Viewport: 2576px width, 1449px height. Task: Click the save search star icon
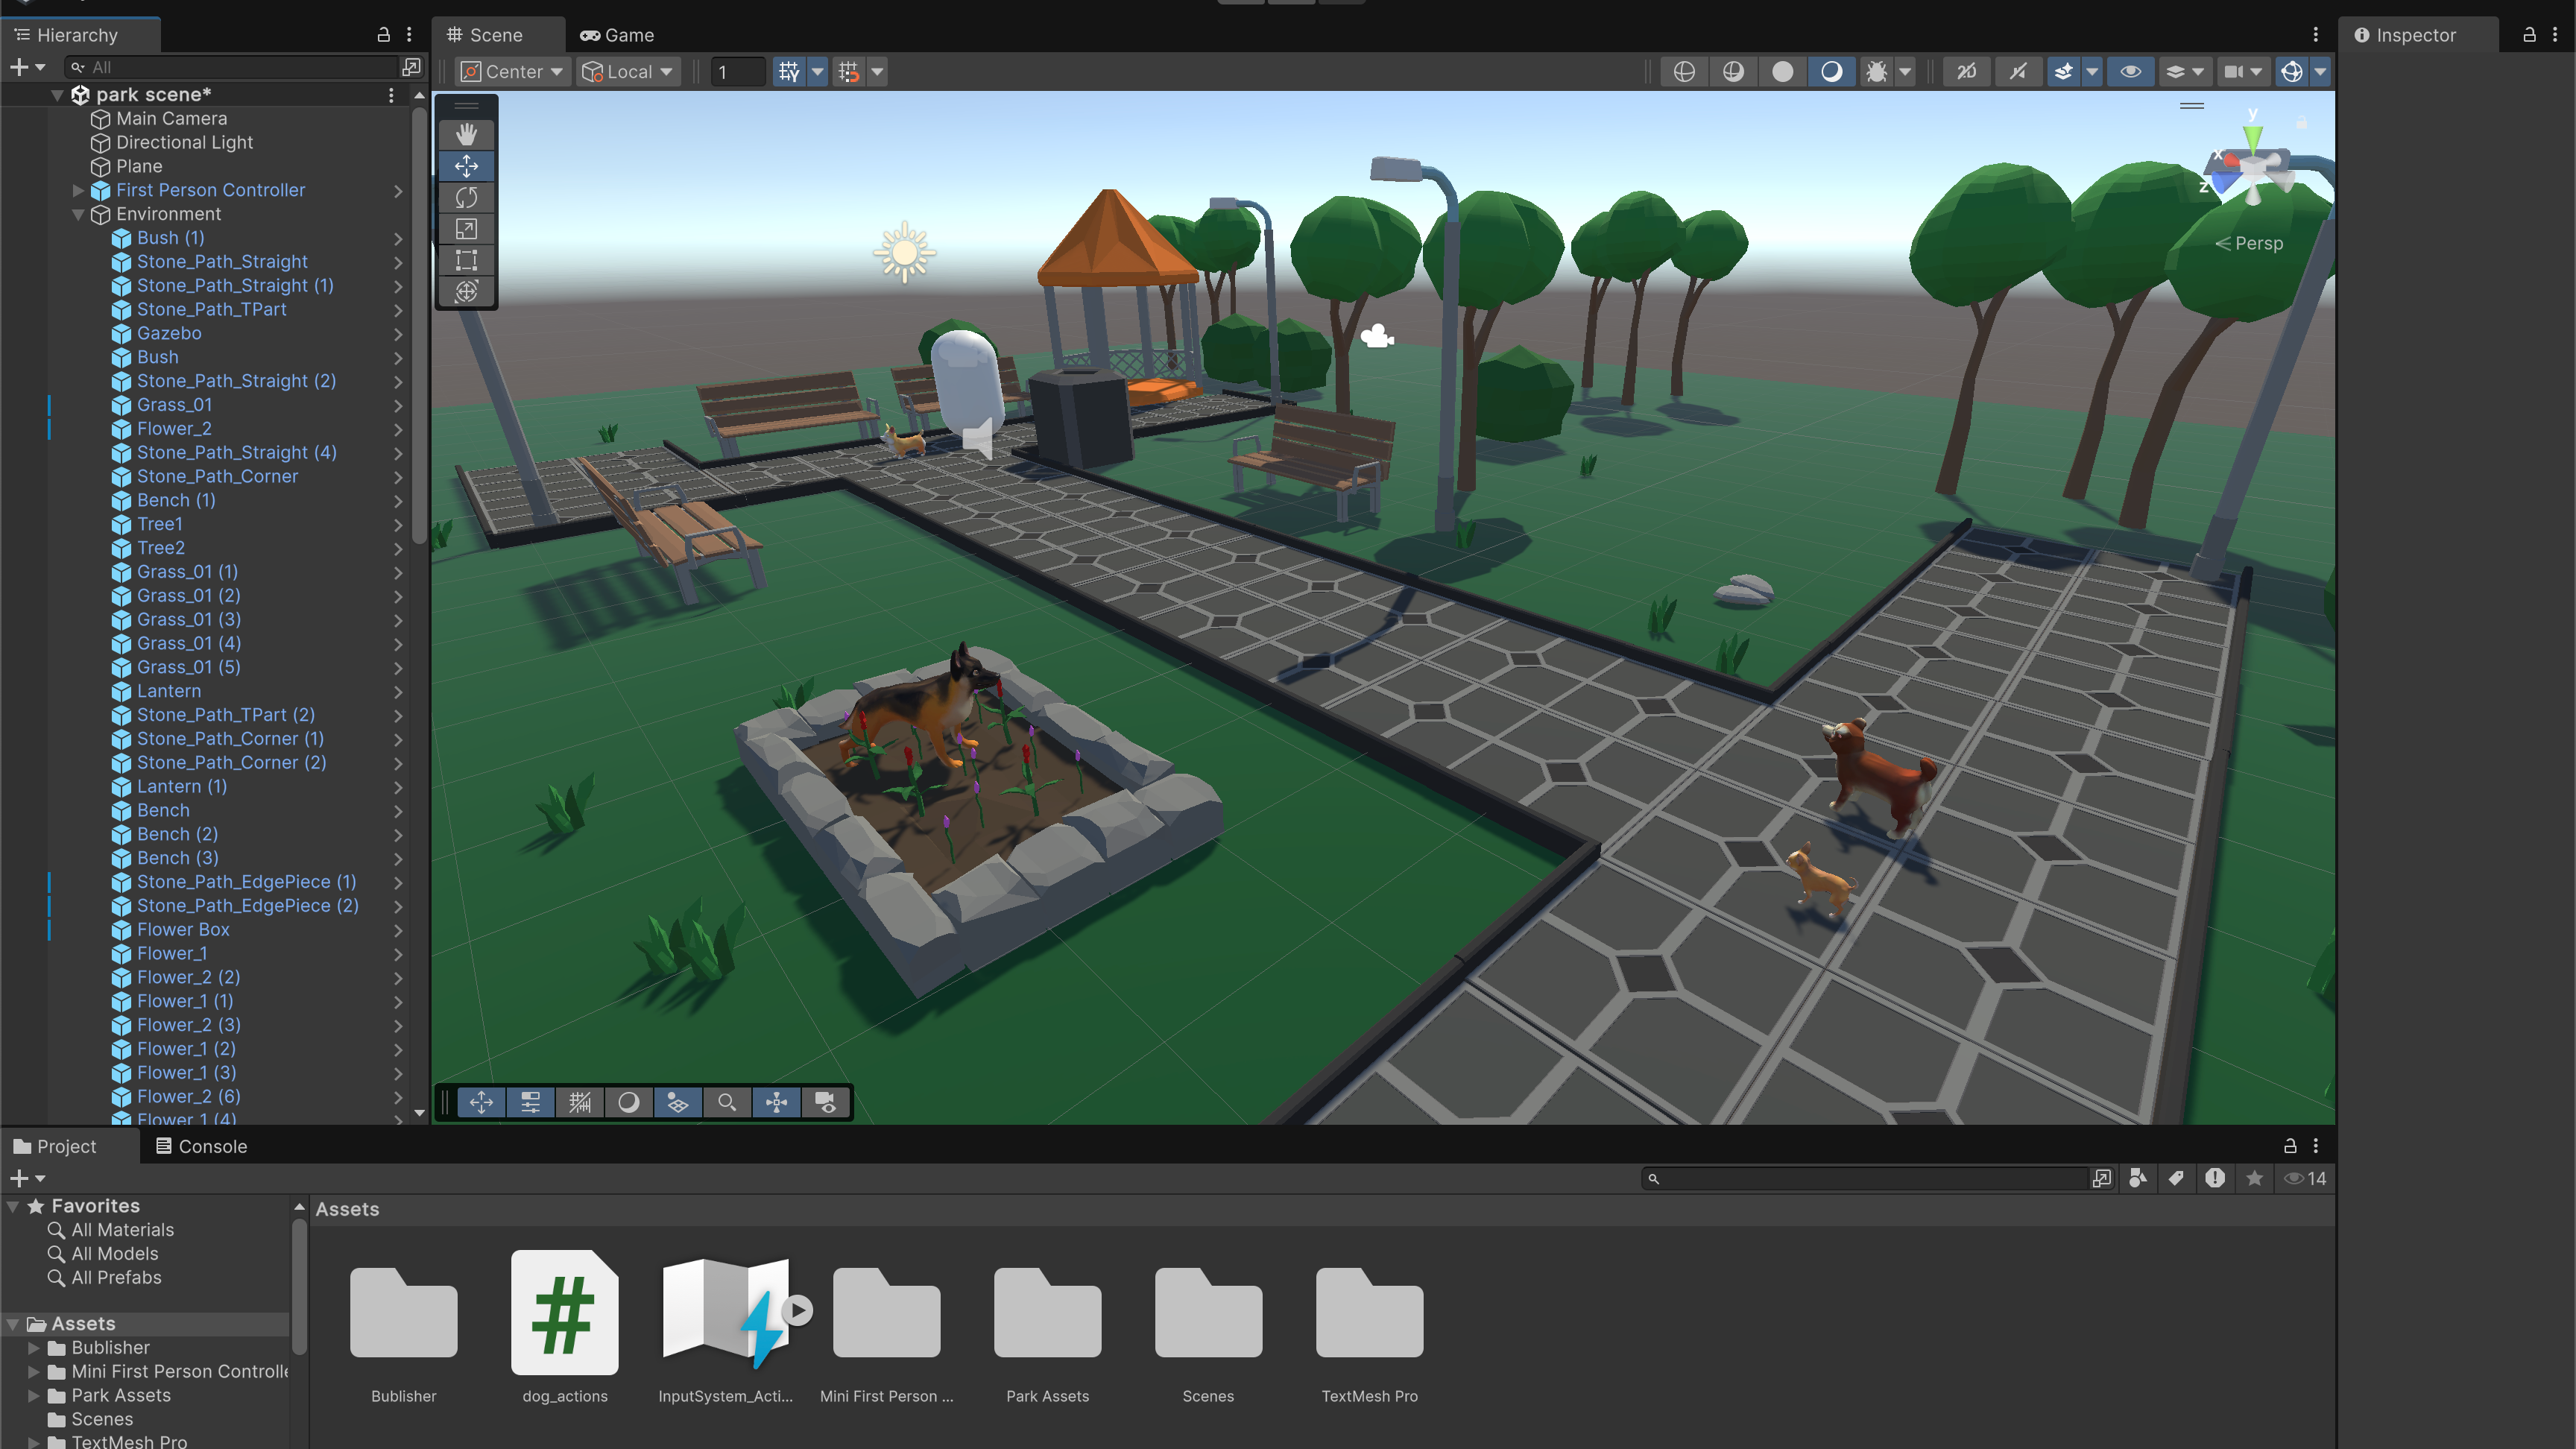click(x=2254, y=1178)
